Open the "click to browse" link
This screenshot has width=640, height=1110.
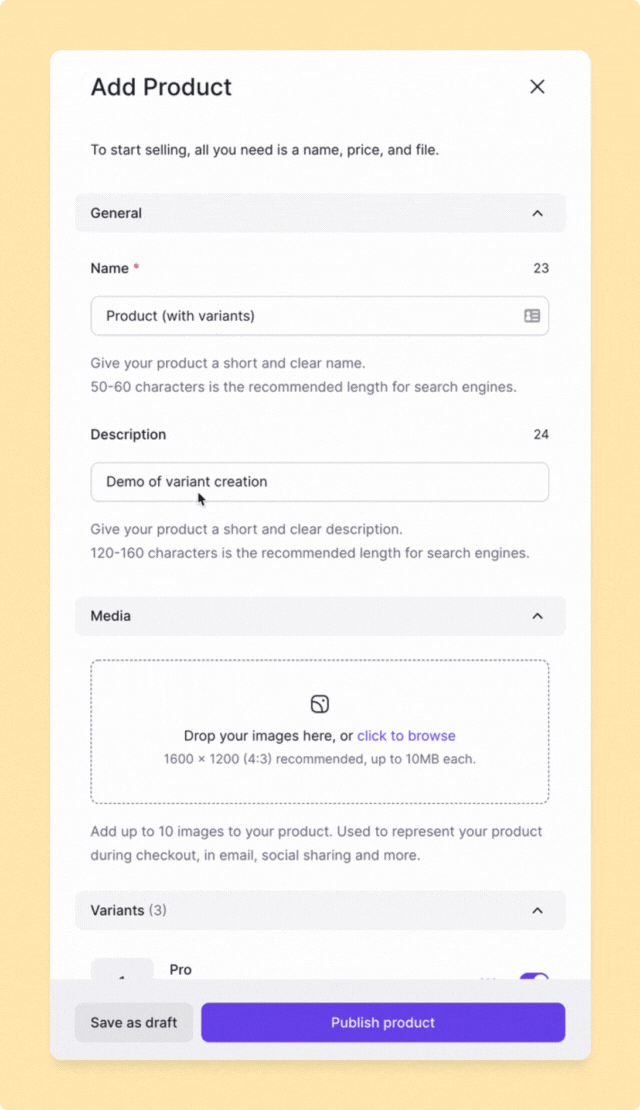[406, 736]
